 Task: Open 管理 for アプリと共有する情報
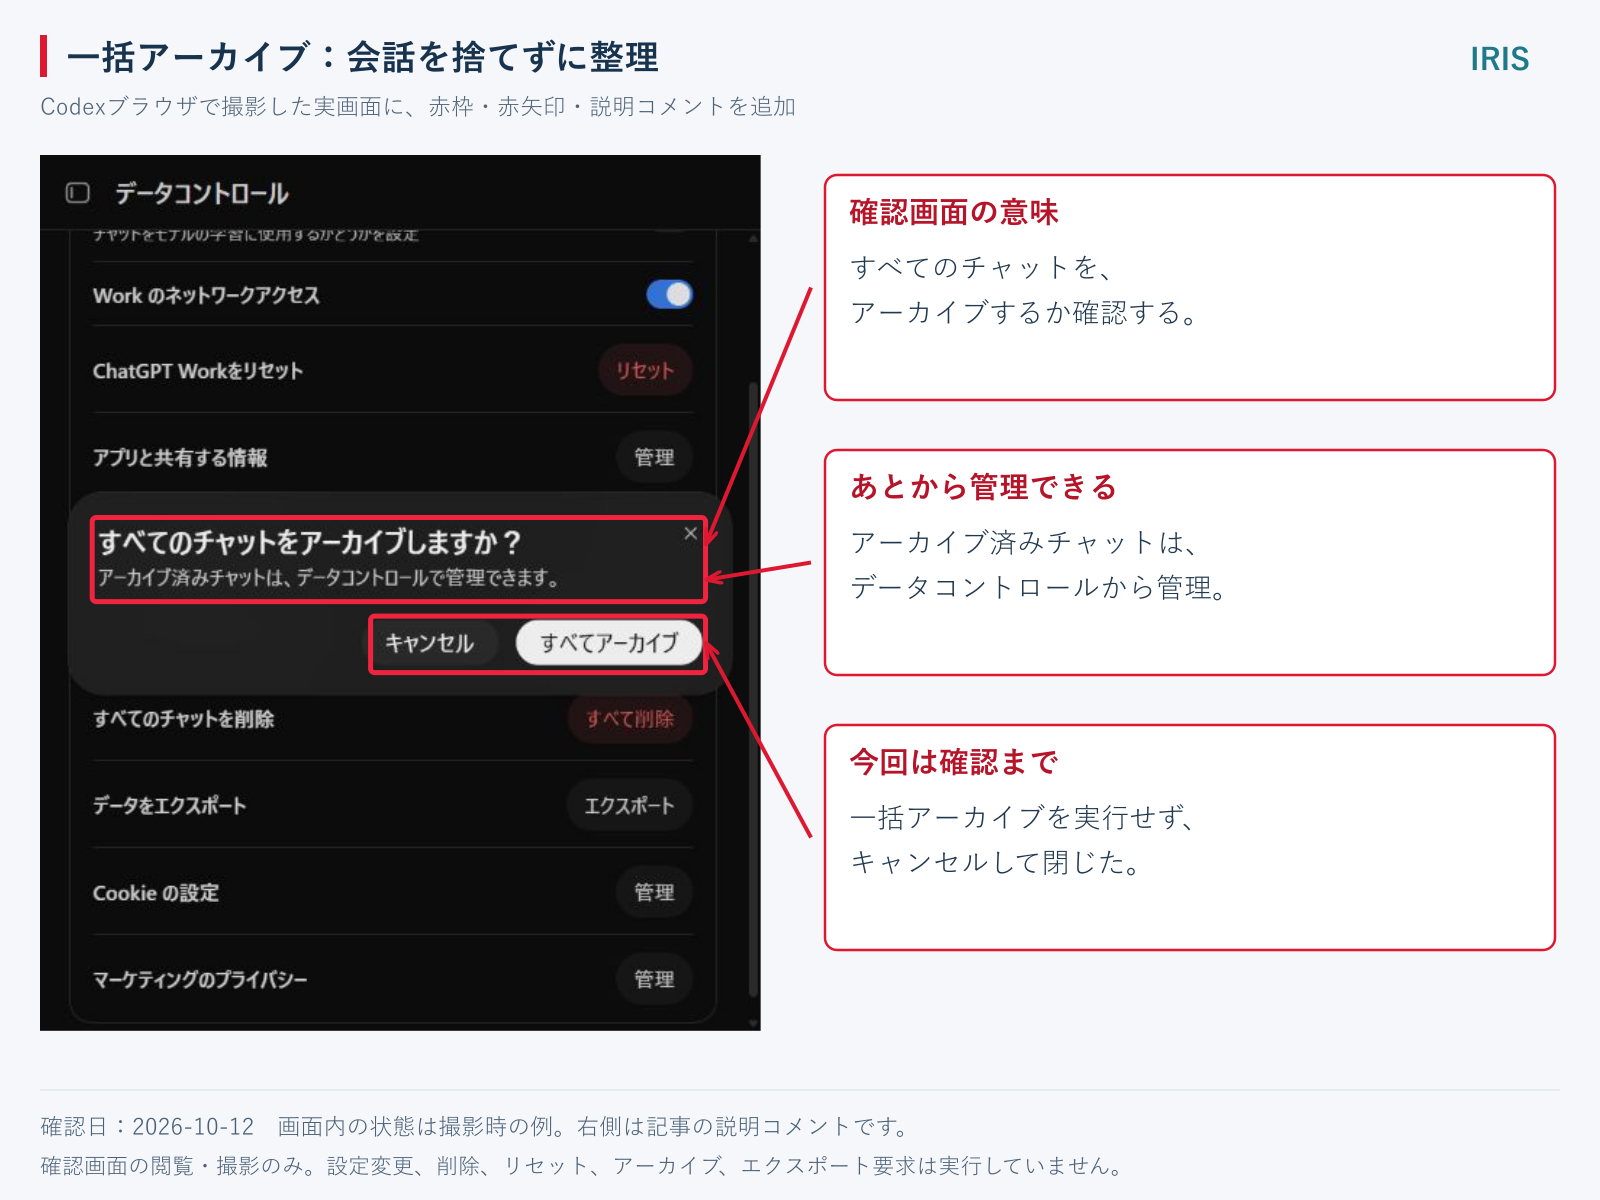(x=654, y=457)
